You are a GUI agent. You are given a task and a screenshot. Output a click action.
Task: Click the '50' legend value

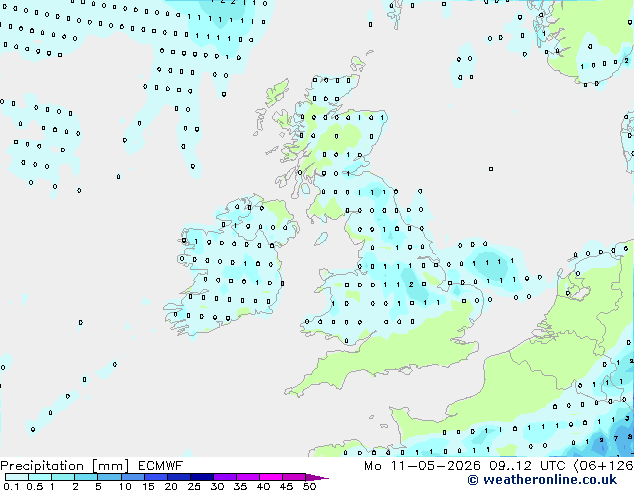click(310, 486)
